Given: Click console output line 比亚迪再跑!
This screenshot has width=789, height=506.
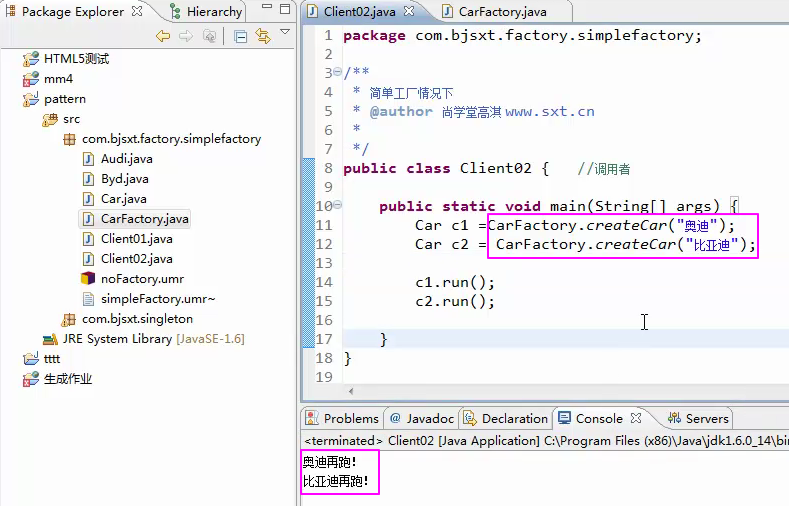Looking at the screenshot, I should point(336,481).
